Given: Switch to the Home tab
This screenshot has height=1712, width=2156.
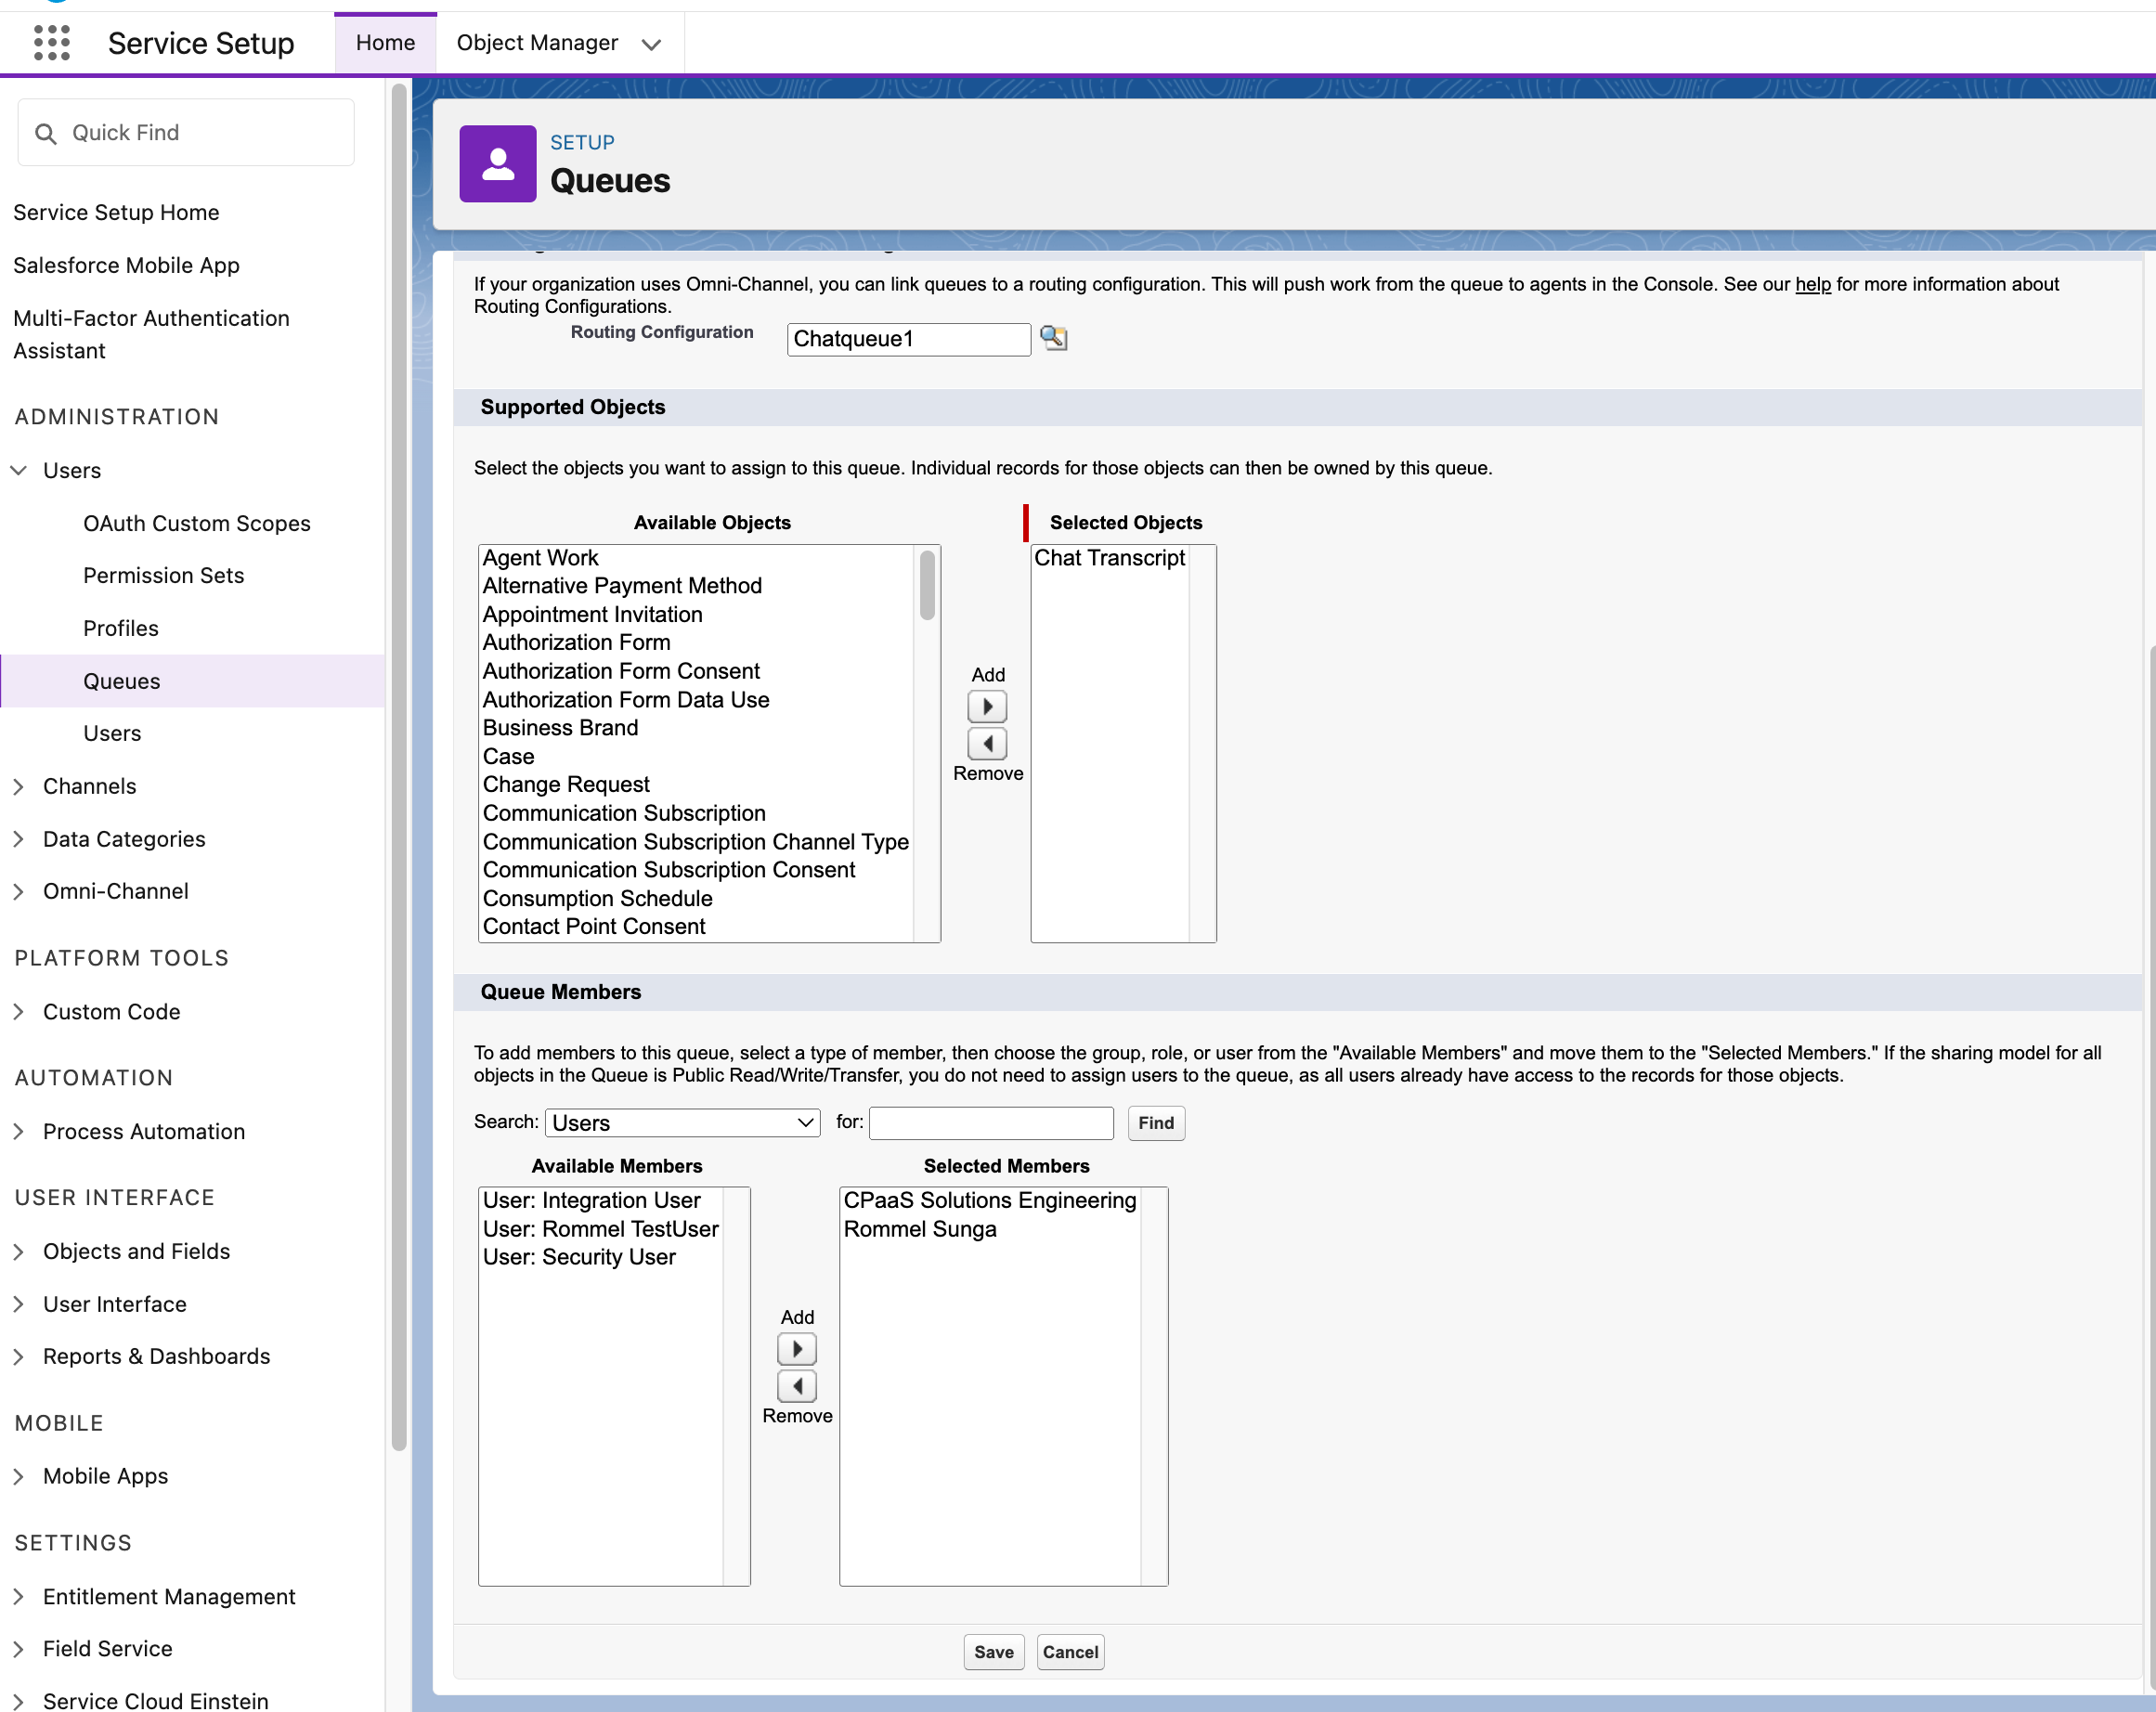Looking at the screenshot, I should (385, 43).
